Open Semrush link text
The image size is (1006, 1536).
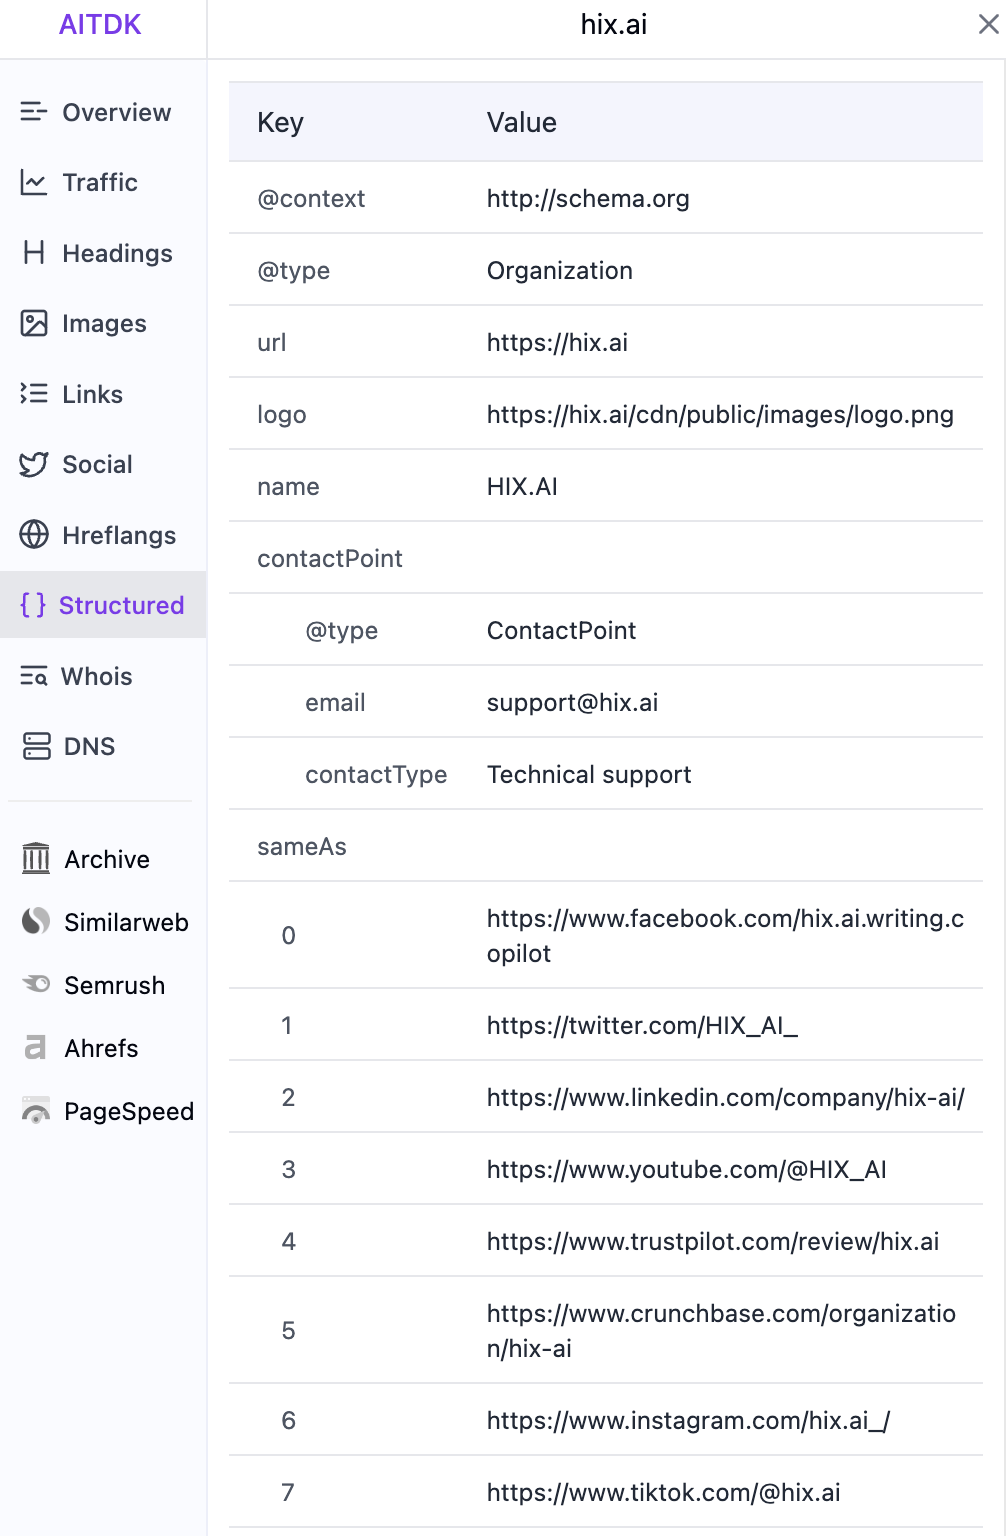115,985
